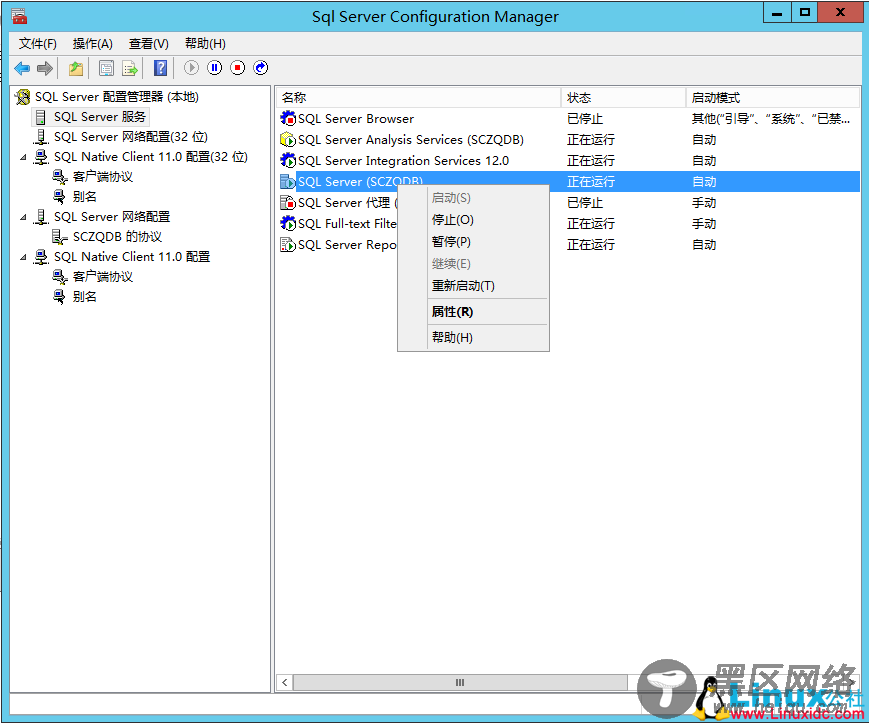The width and height of the screenshot is (869, 724).
Task: Select SCZQDB 的协议 tree item
Action: coord(117,237)
